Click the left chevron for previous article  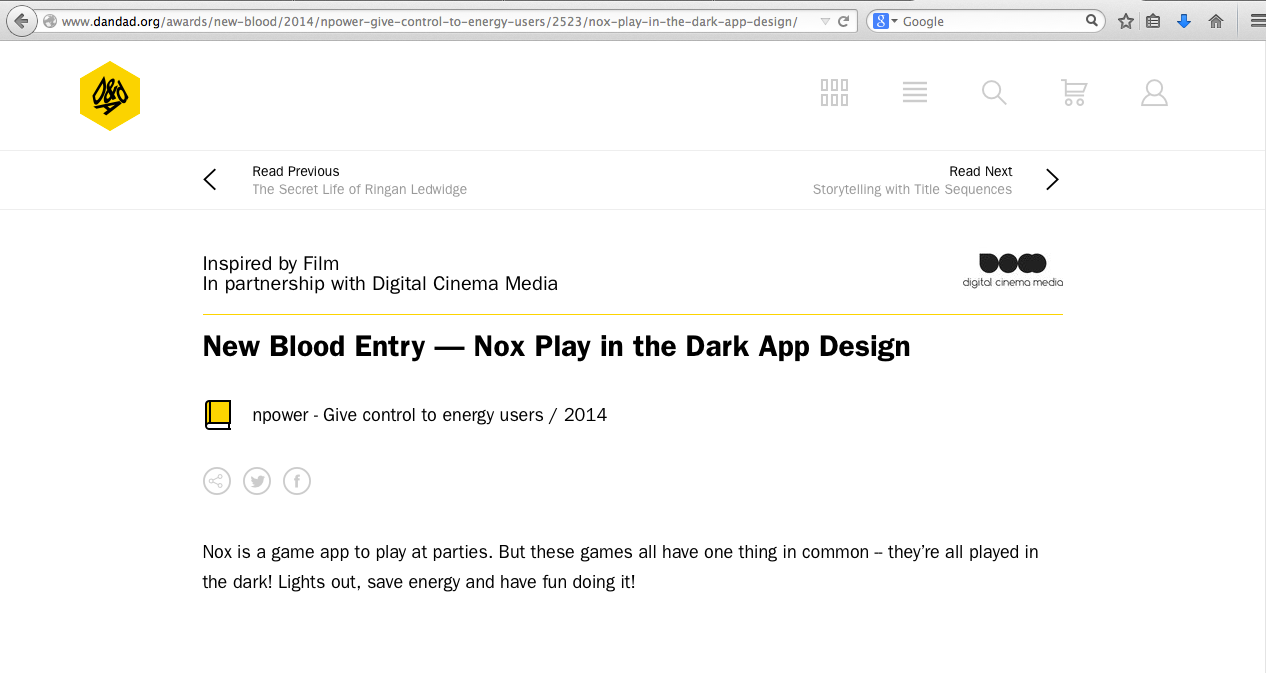210,180
